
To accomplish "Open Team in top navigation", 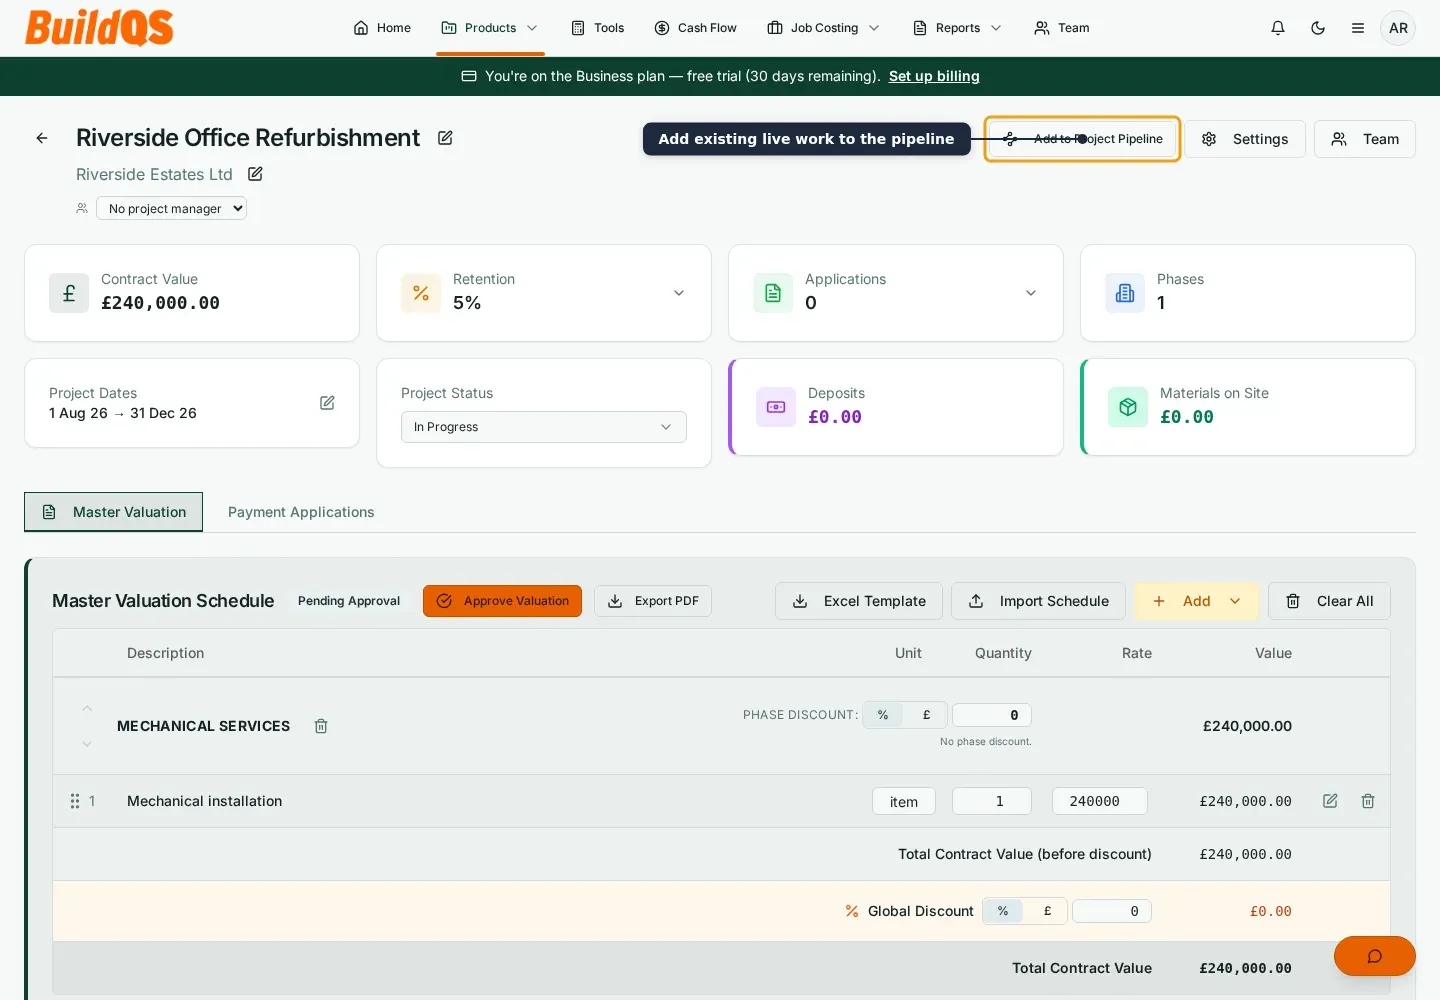I will tap(1062, 28).
